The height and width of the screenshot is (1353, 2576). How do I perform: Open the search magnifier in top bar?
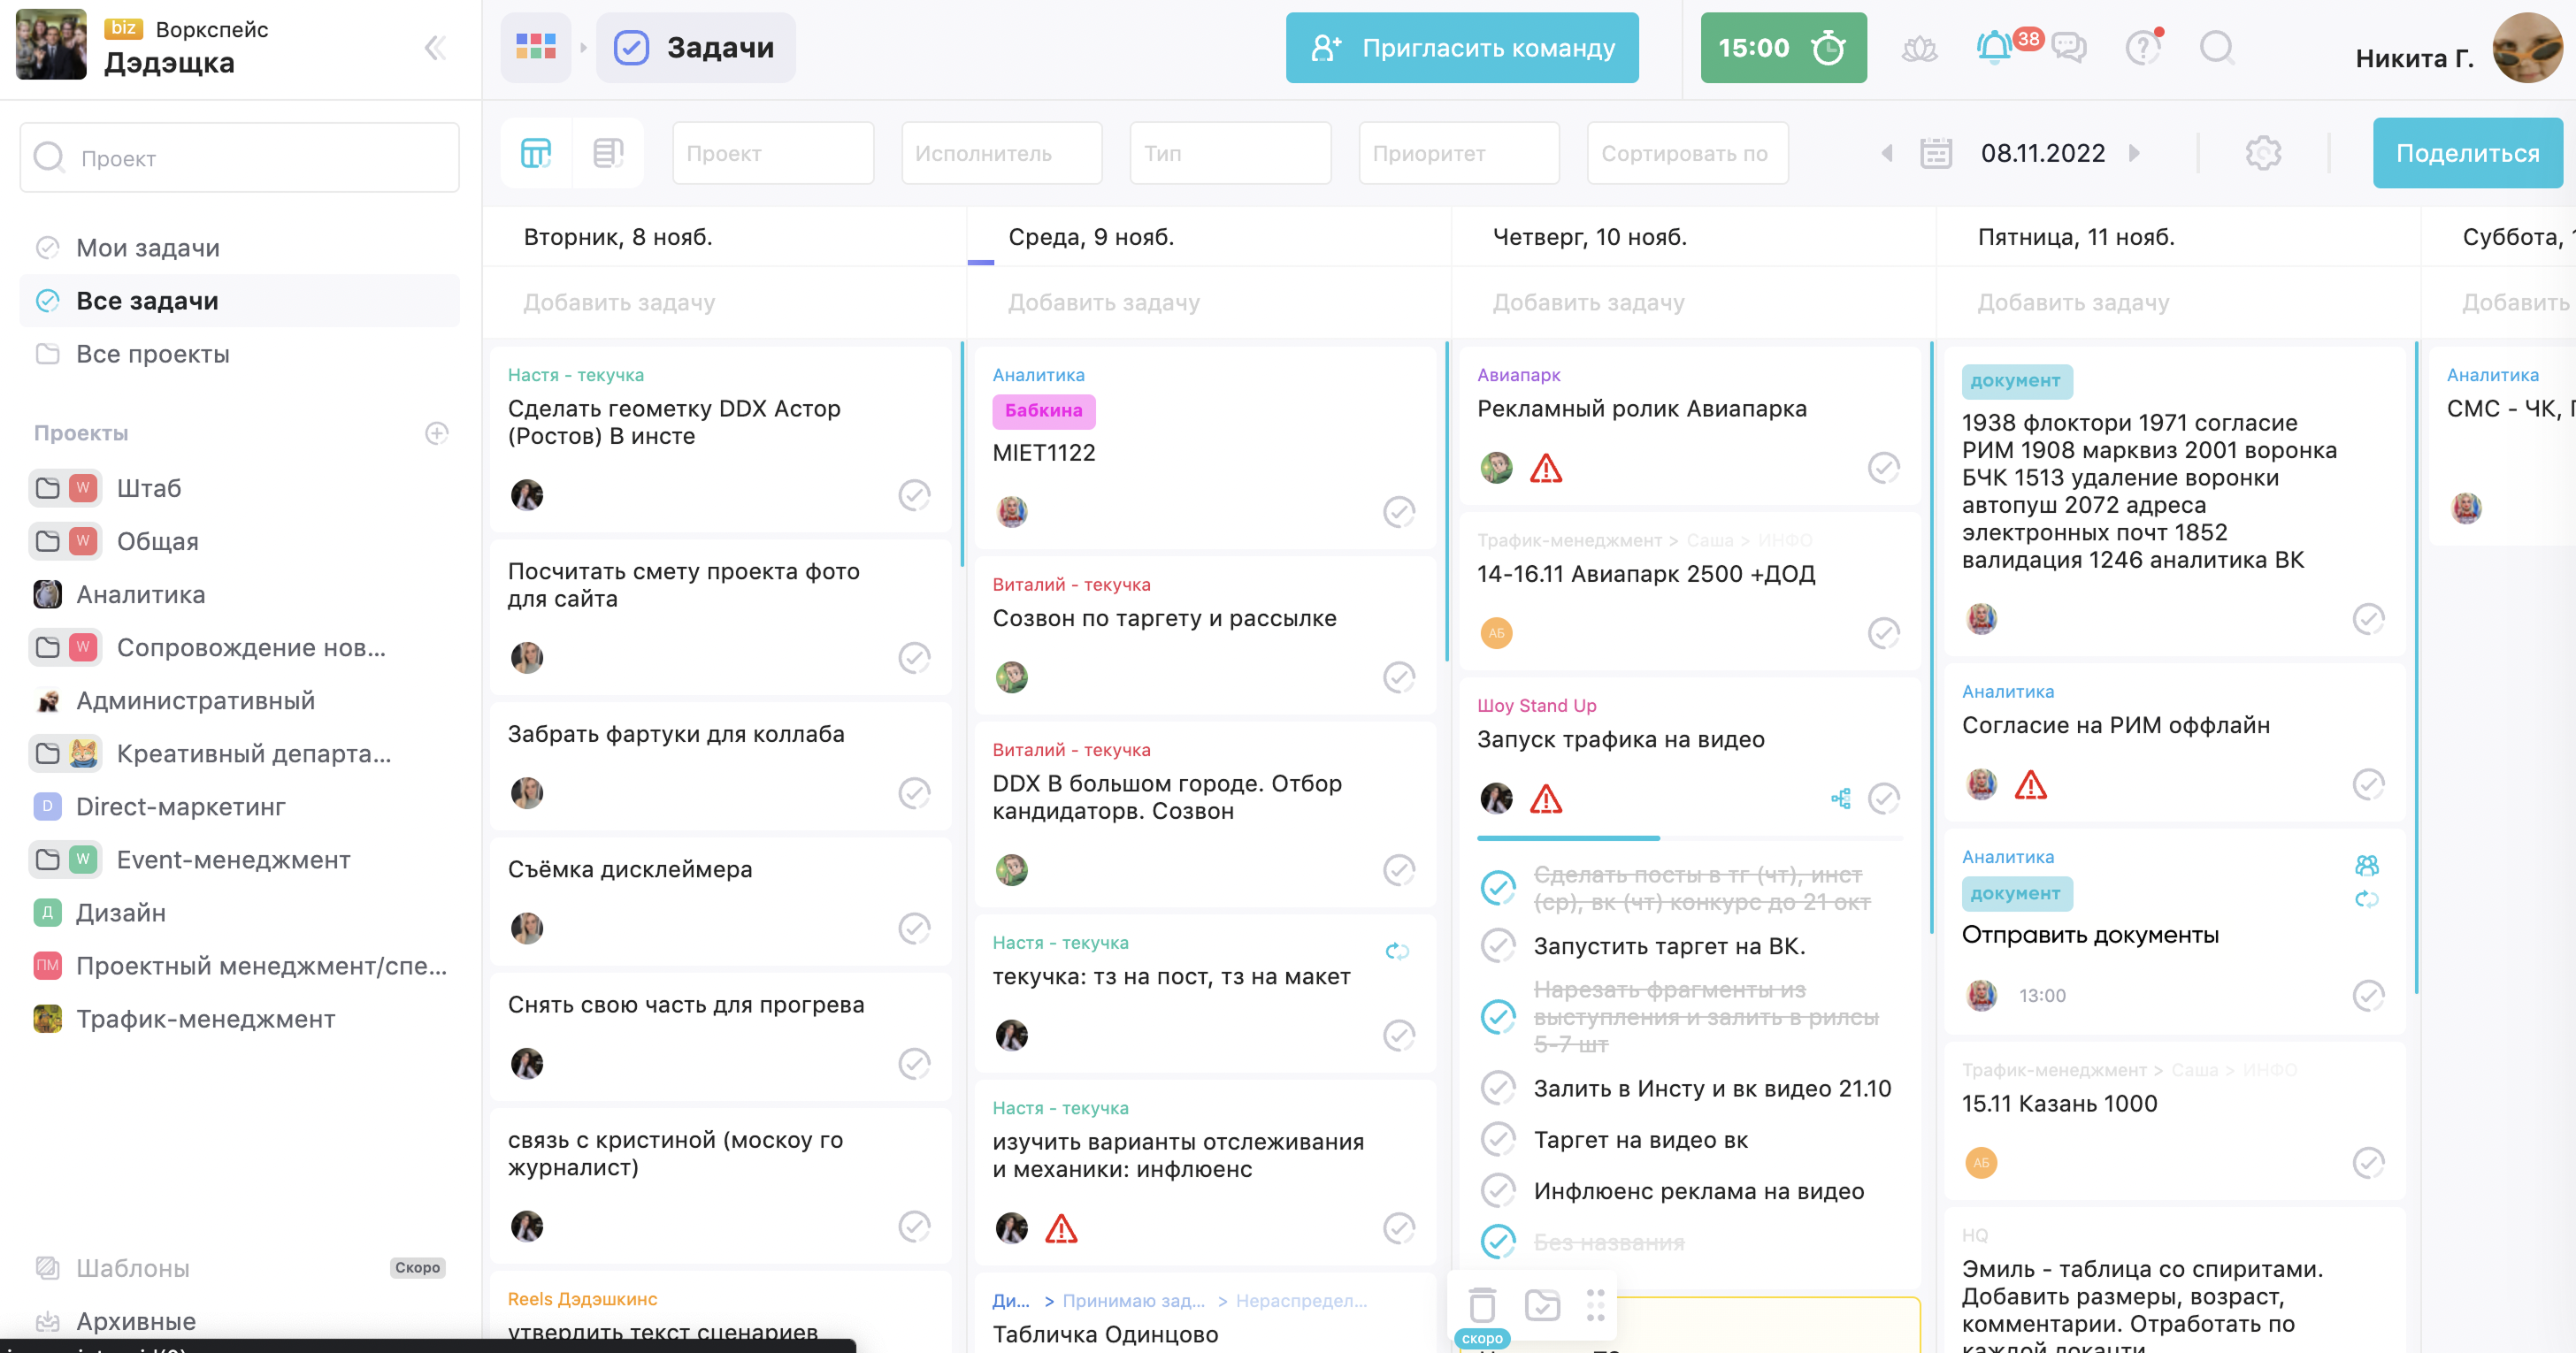coord(2216,47)
